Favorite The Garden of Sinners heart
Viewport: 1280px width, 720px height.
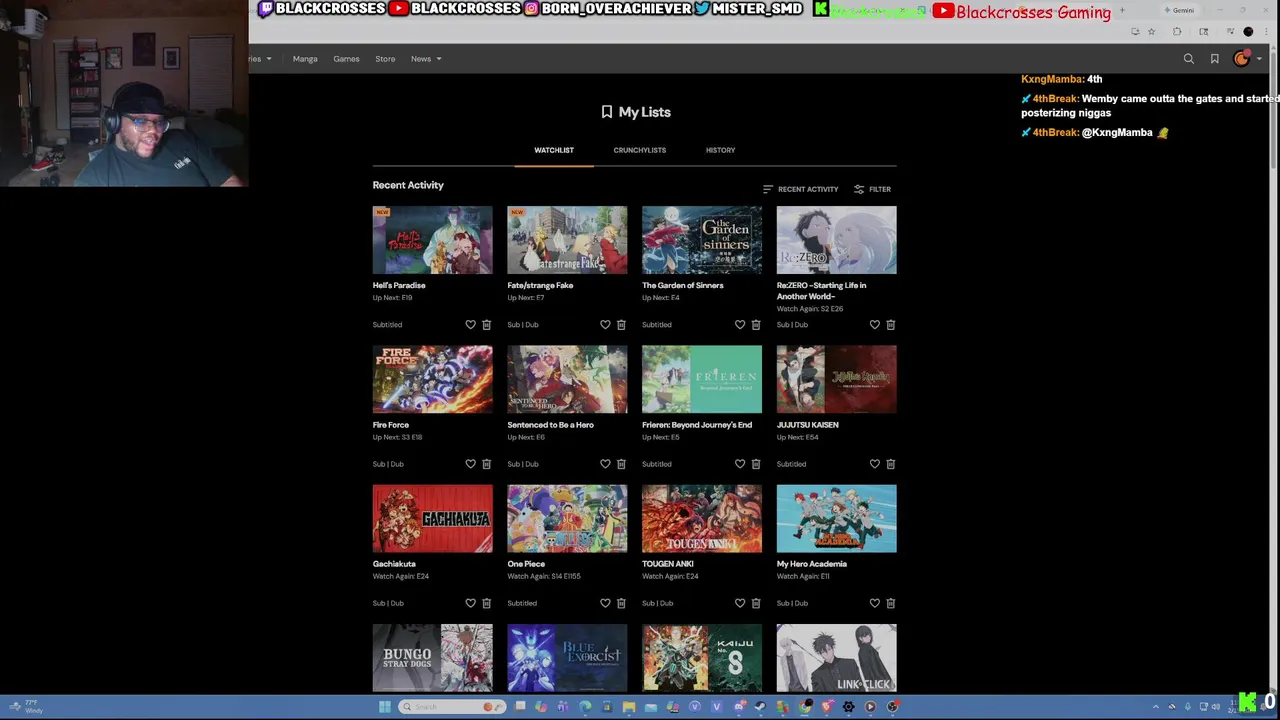coord(740,325)
